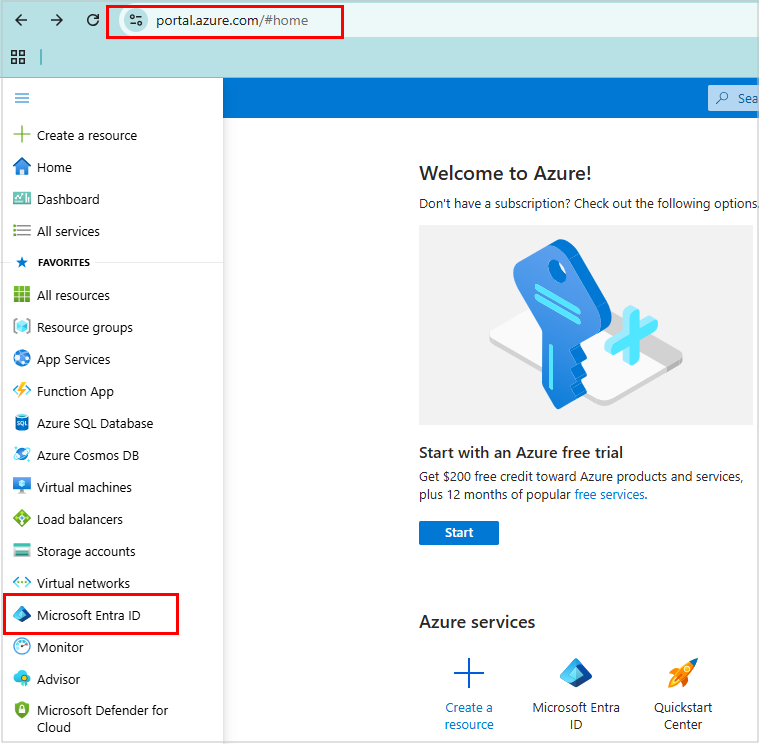This screenshot has height=744, width=759.
Task: Click the blue plus under Azure services
Action: [x=469, y=673]
